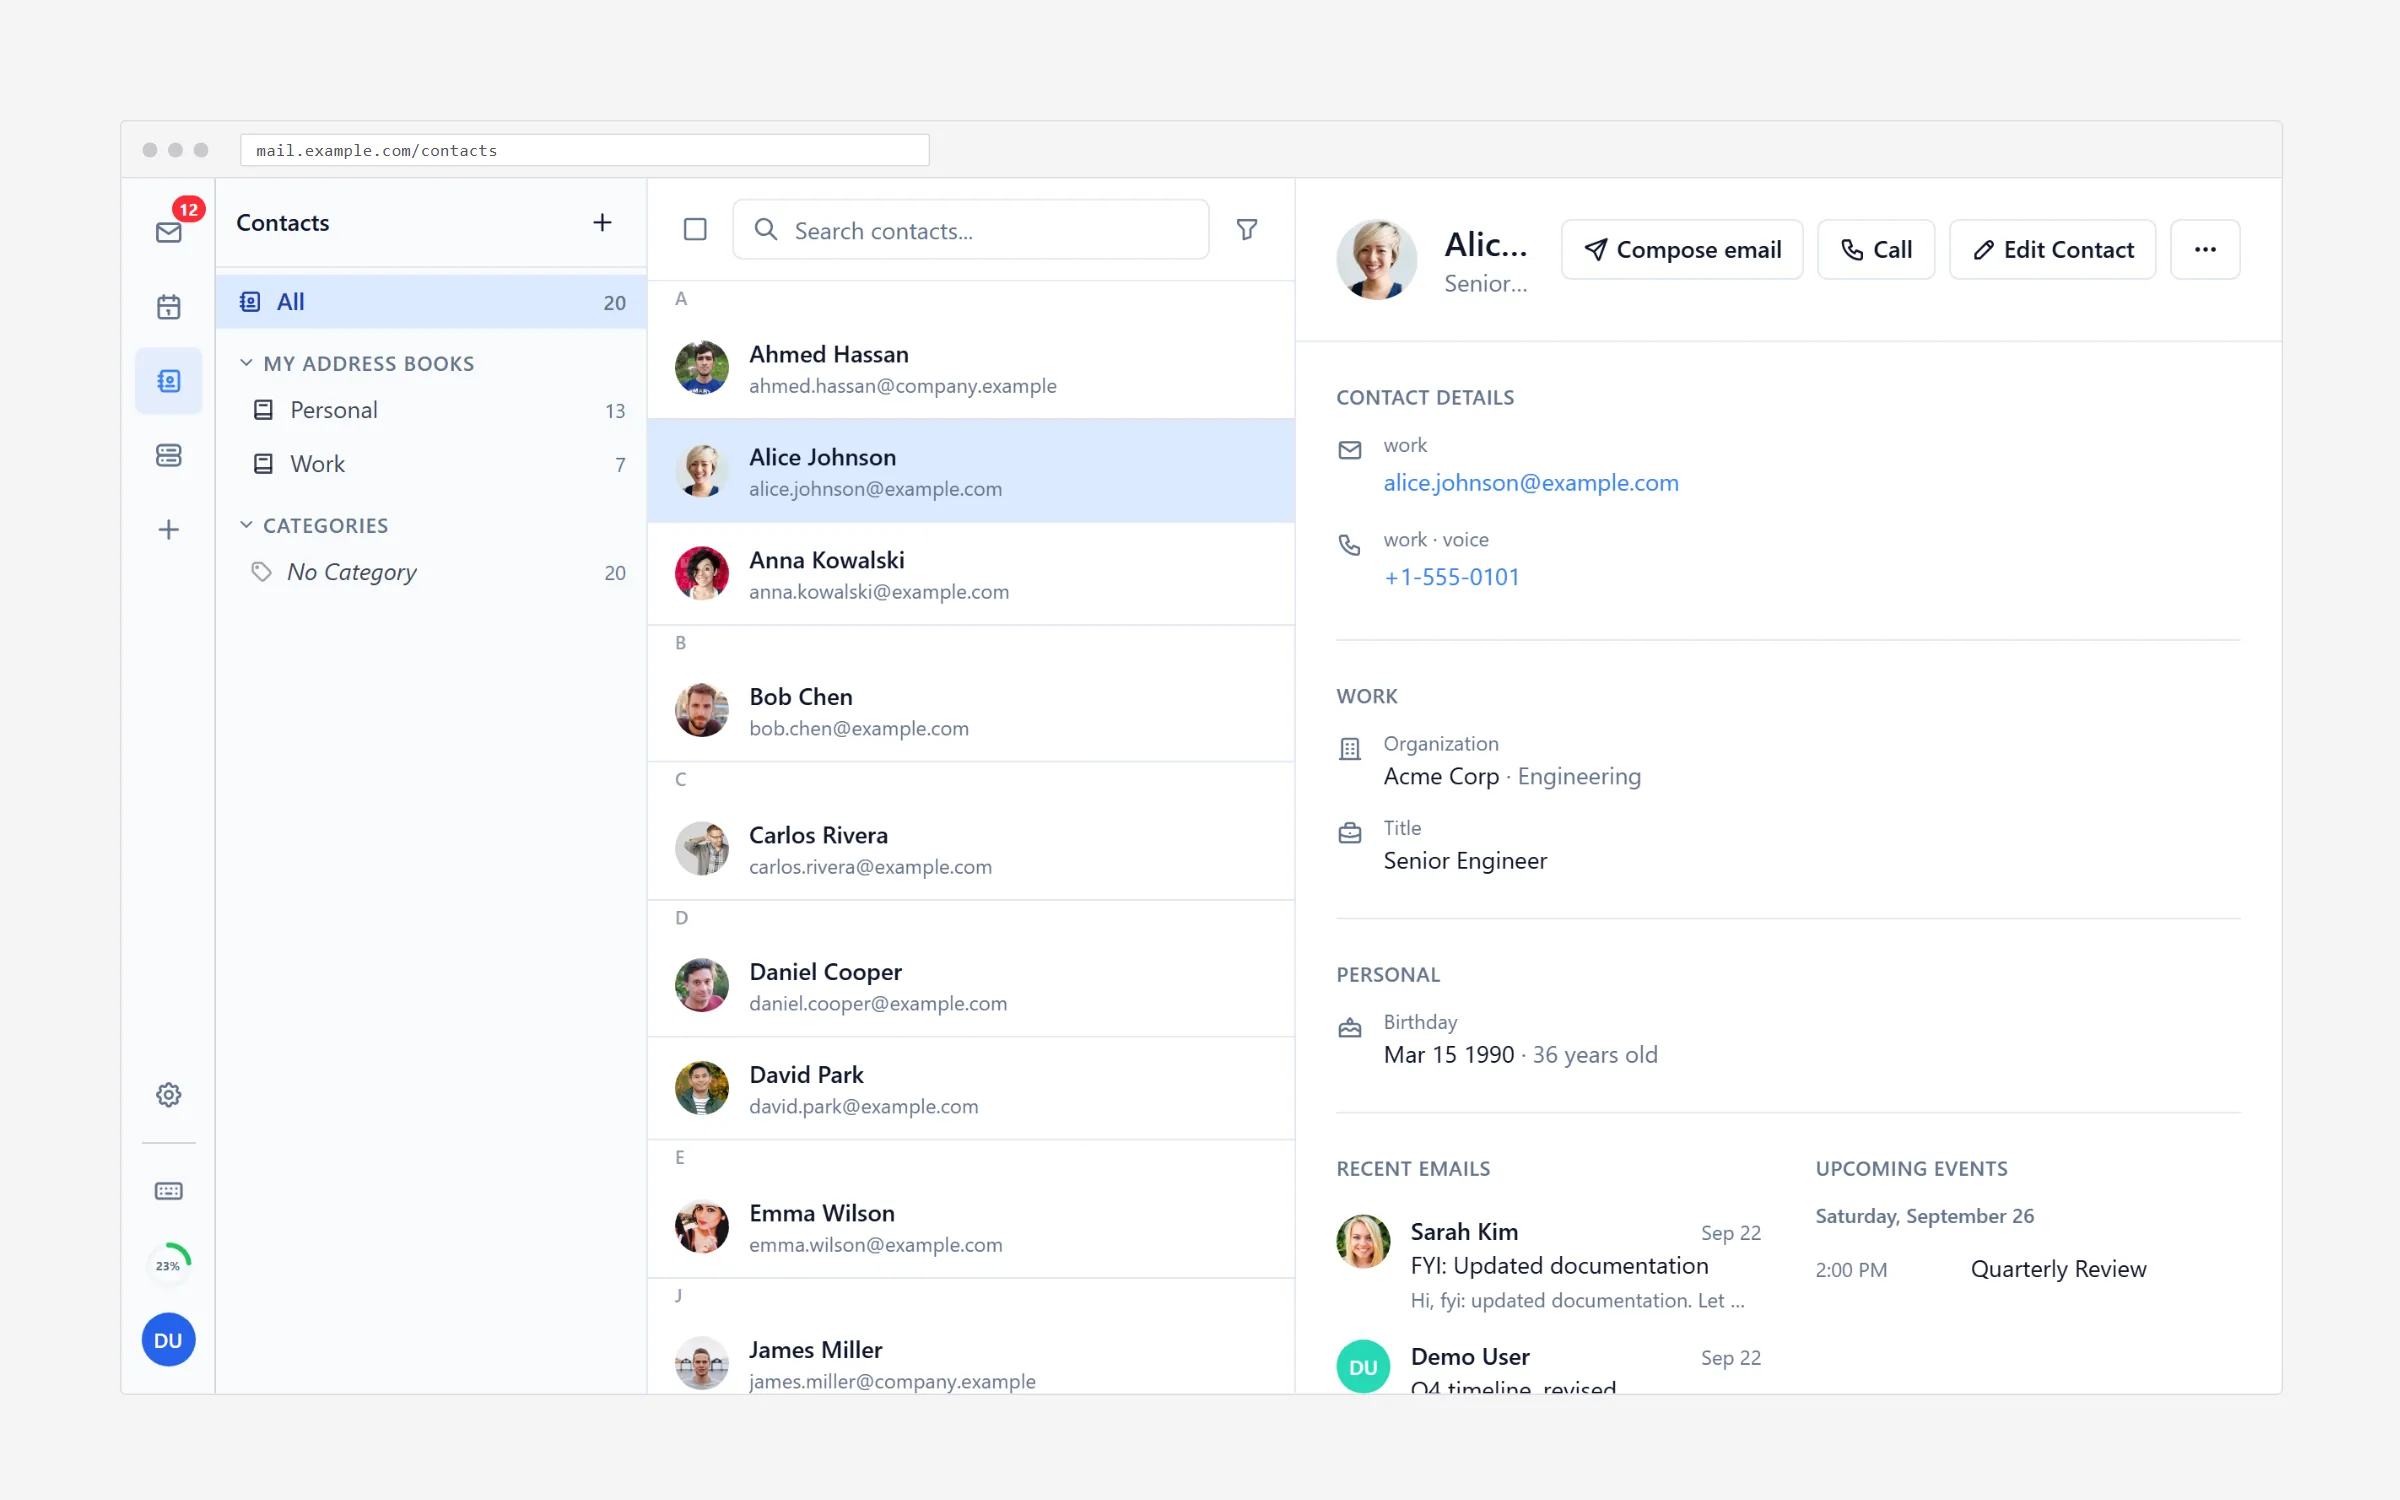Image resolution: width=2400 pixels, height=1500 pixels.
Task: Add new contact with plus beside Contacts
Action: coord(602,223)
